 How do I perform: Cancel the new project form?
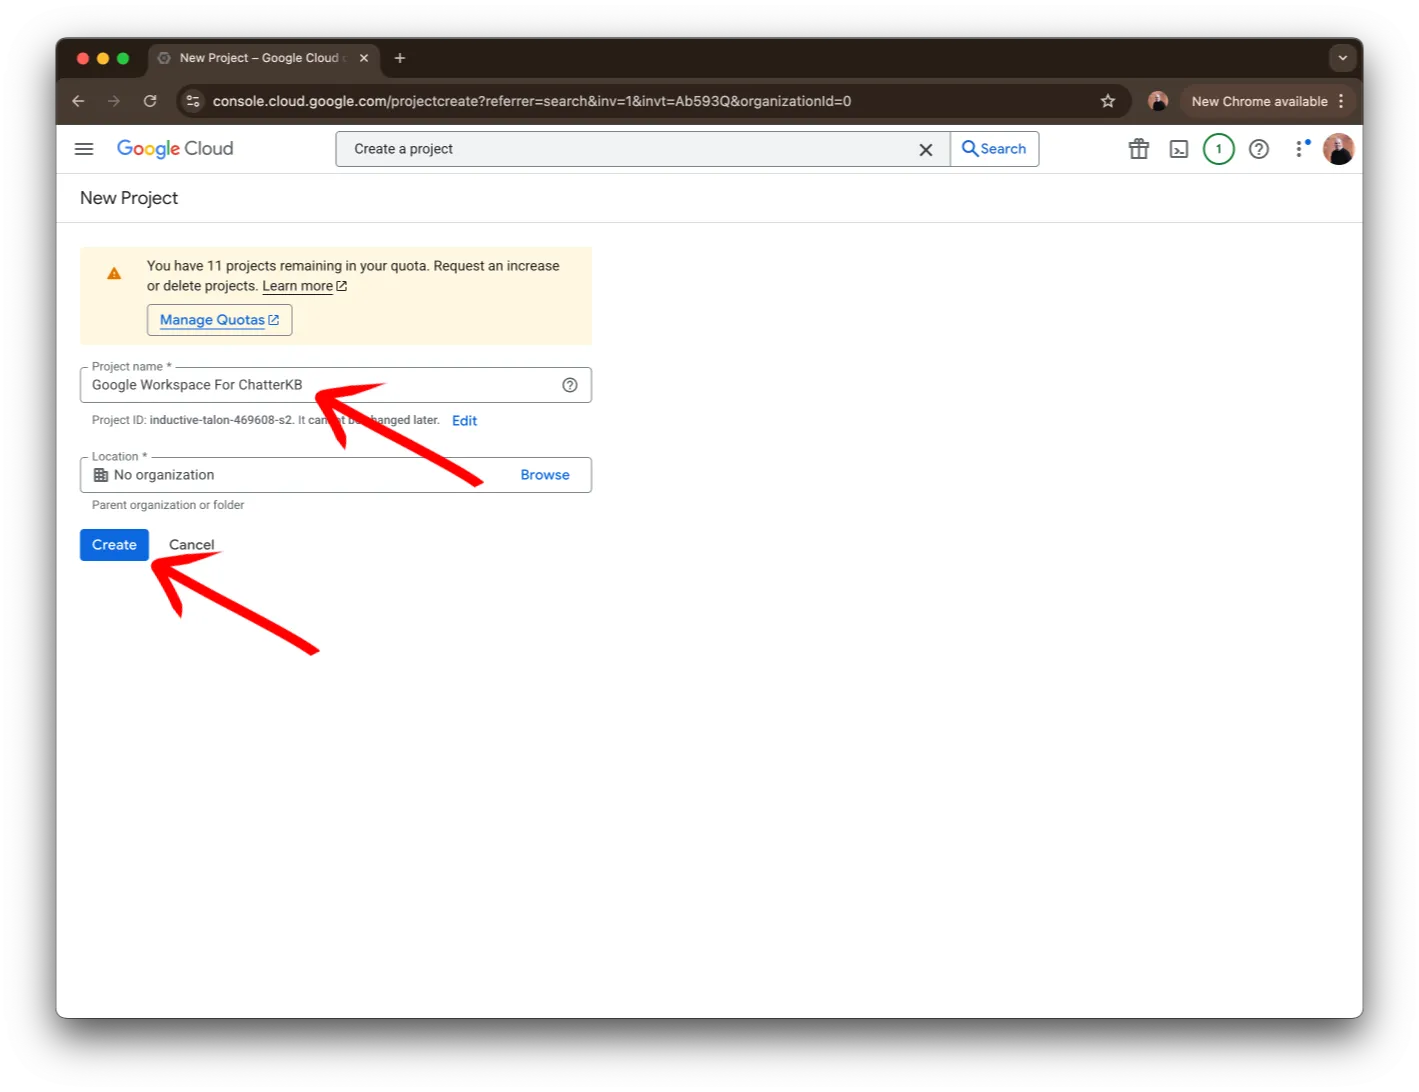[x=191, y=545]
